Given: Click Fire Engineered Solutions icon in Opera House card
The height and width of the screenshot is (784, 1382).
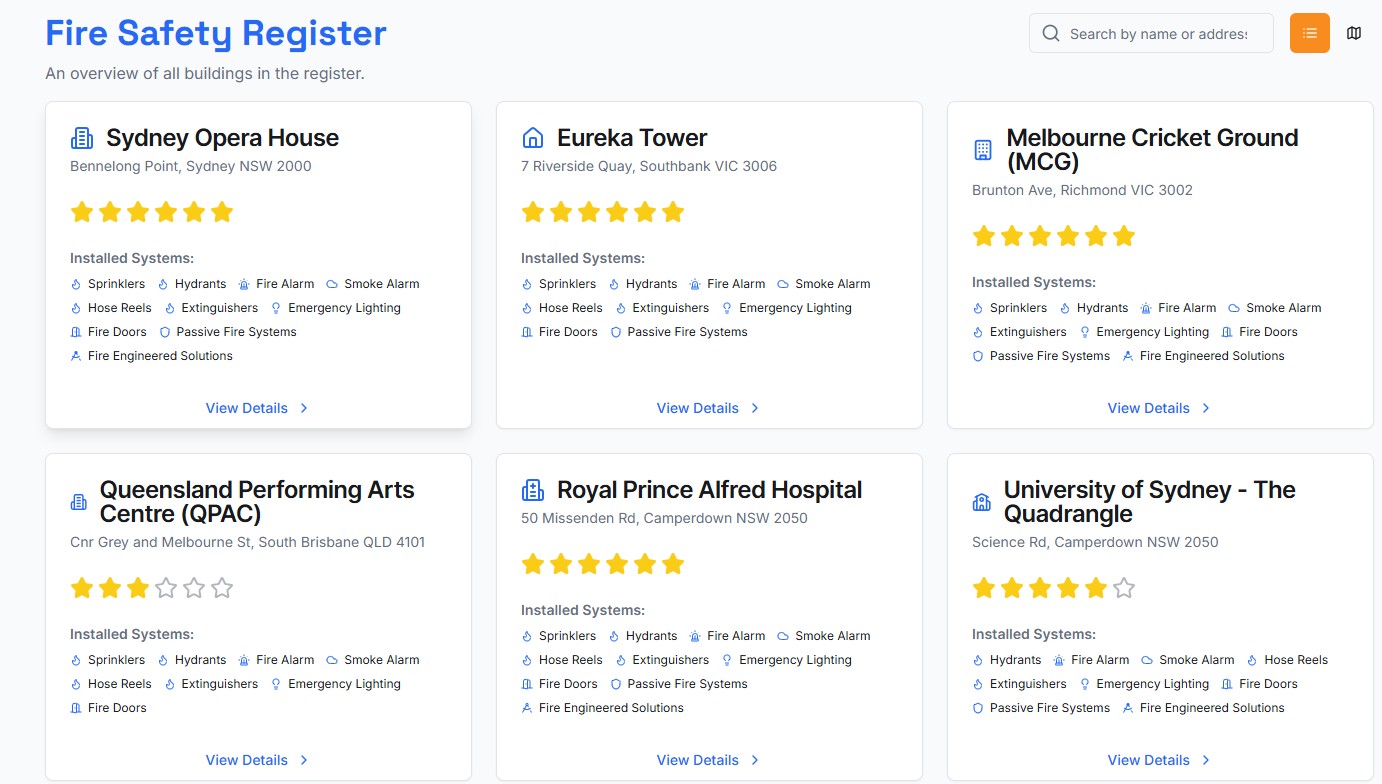Looking at the screenshot, I should point(76,356).
